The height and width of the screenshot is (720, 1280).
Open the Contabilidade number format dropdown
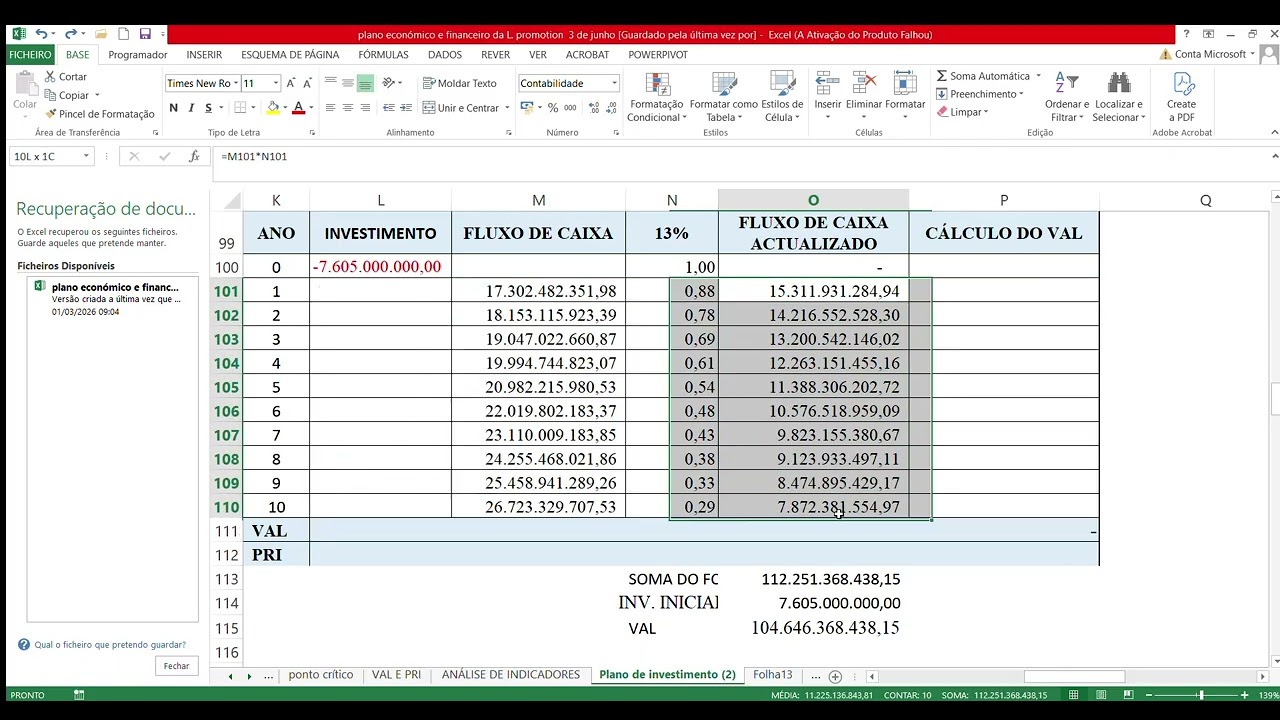614,83
